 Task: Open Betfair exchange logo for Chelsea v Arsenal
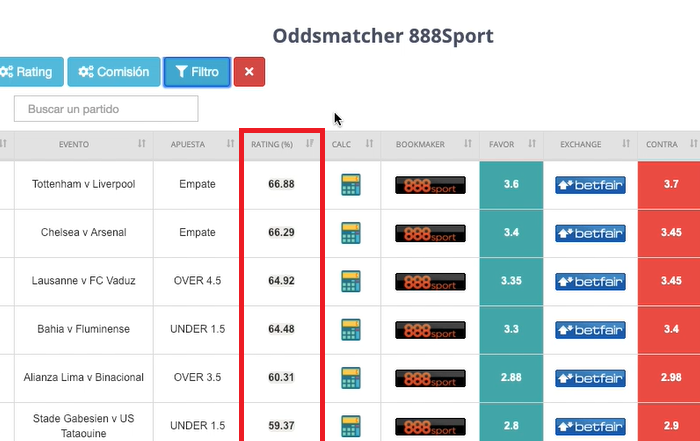590,233
